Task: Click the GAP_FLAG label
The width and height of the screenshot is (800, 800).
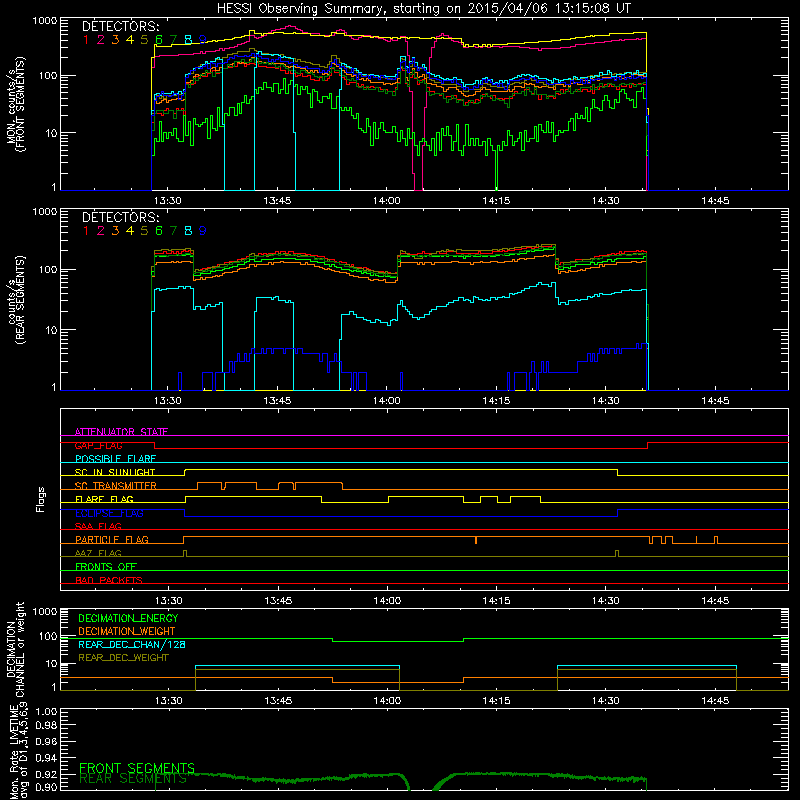Action: [98, 445]
